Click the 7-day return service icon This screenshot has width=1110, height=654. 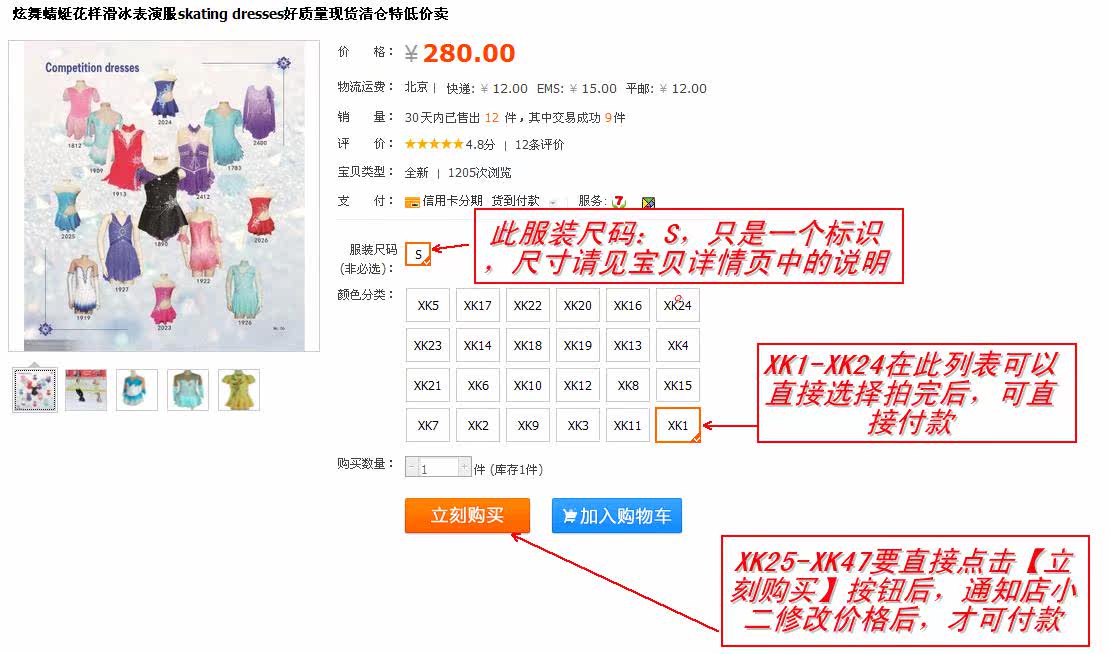tap(619, 202)
